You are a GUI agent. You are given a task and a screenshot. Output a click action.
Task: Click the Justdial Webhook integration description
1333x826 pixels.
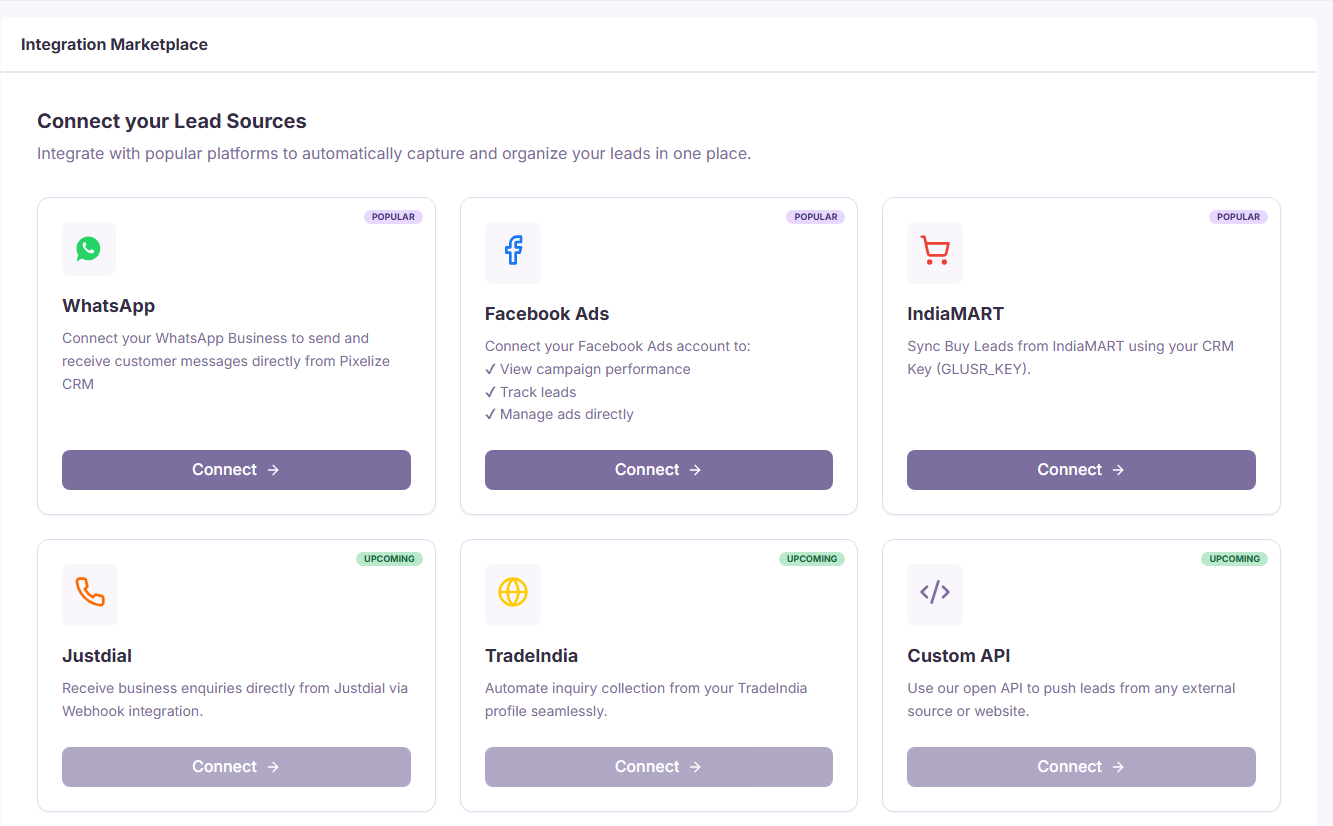click(235, 700)
